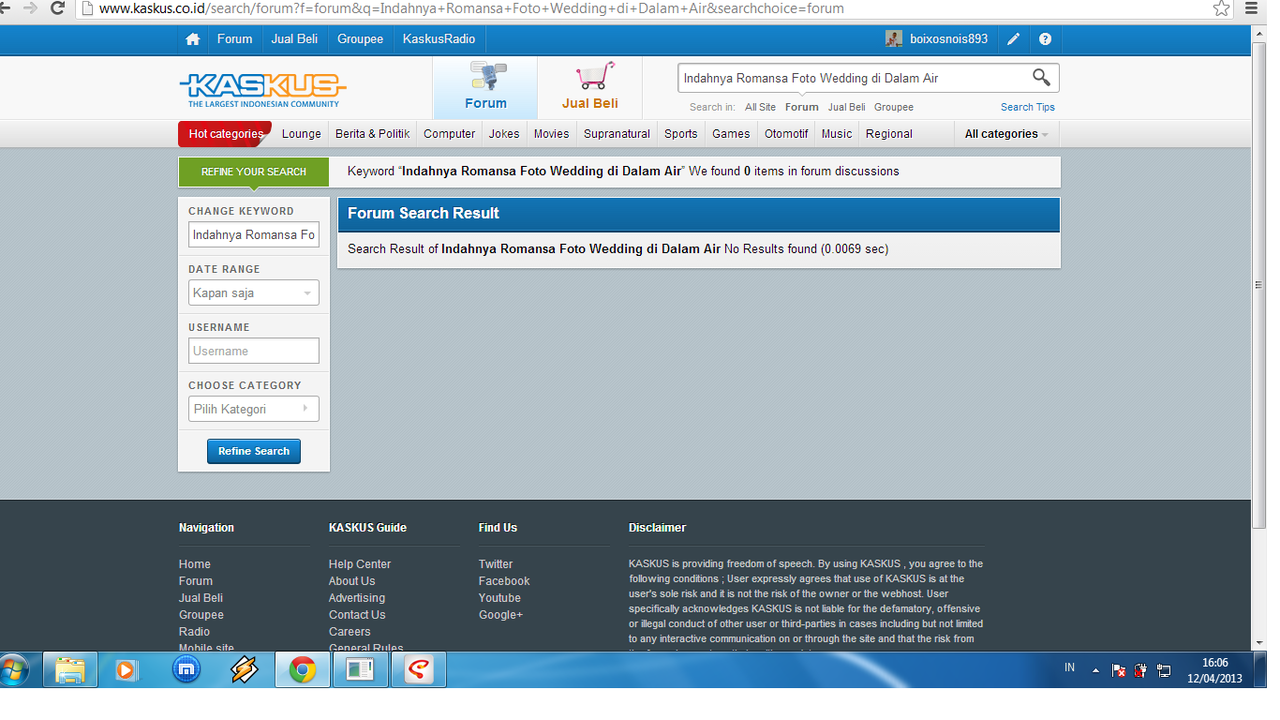1280x720 pixels.
Task: Open the Winamp lightning taskbar icon
Action: pos(244,670)
